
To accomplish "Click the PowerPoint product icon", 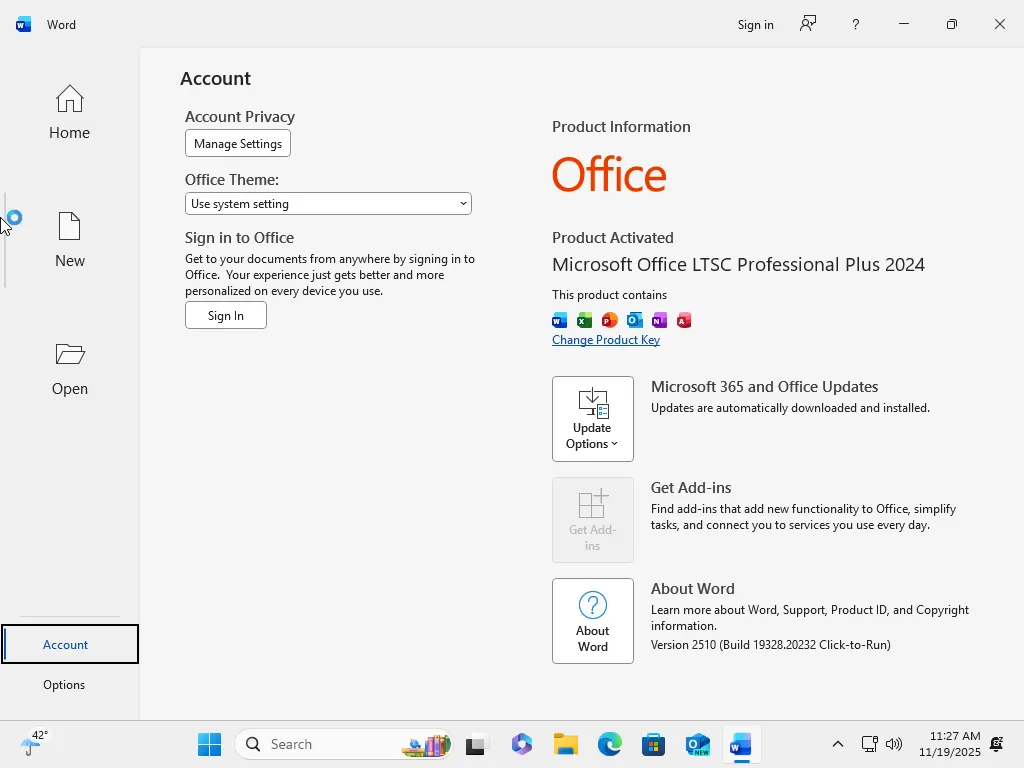I will (x=609, y=320).
